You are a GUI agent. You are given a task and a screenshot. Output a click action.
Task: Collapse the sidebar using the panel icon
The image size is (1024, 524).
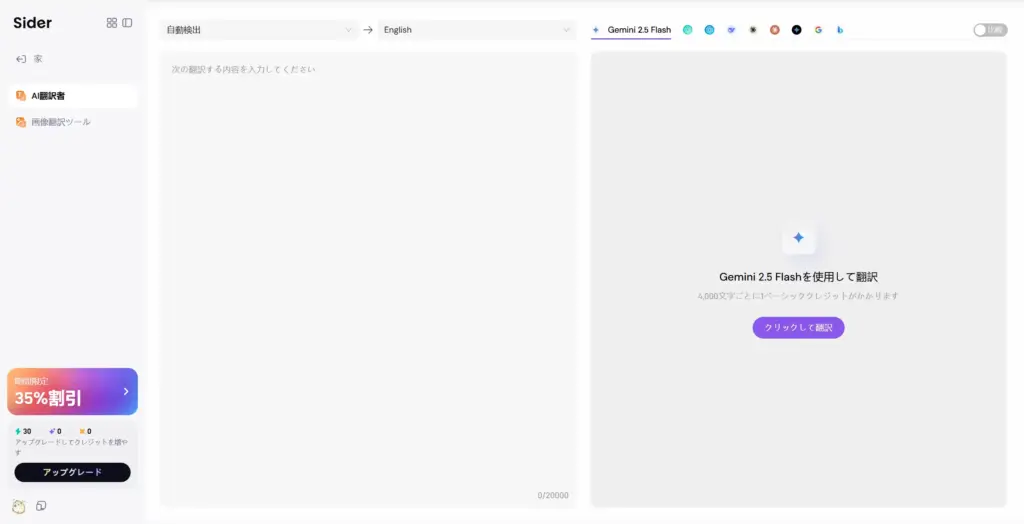[127, 23]
